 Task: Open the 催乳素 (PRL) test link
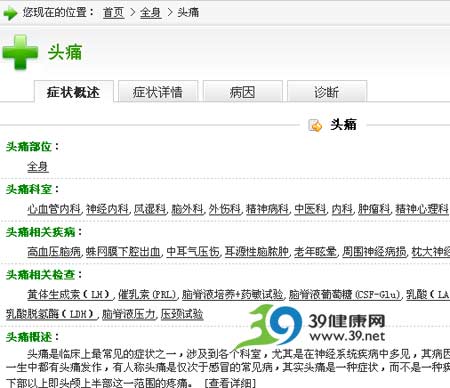tap(147, 295)
